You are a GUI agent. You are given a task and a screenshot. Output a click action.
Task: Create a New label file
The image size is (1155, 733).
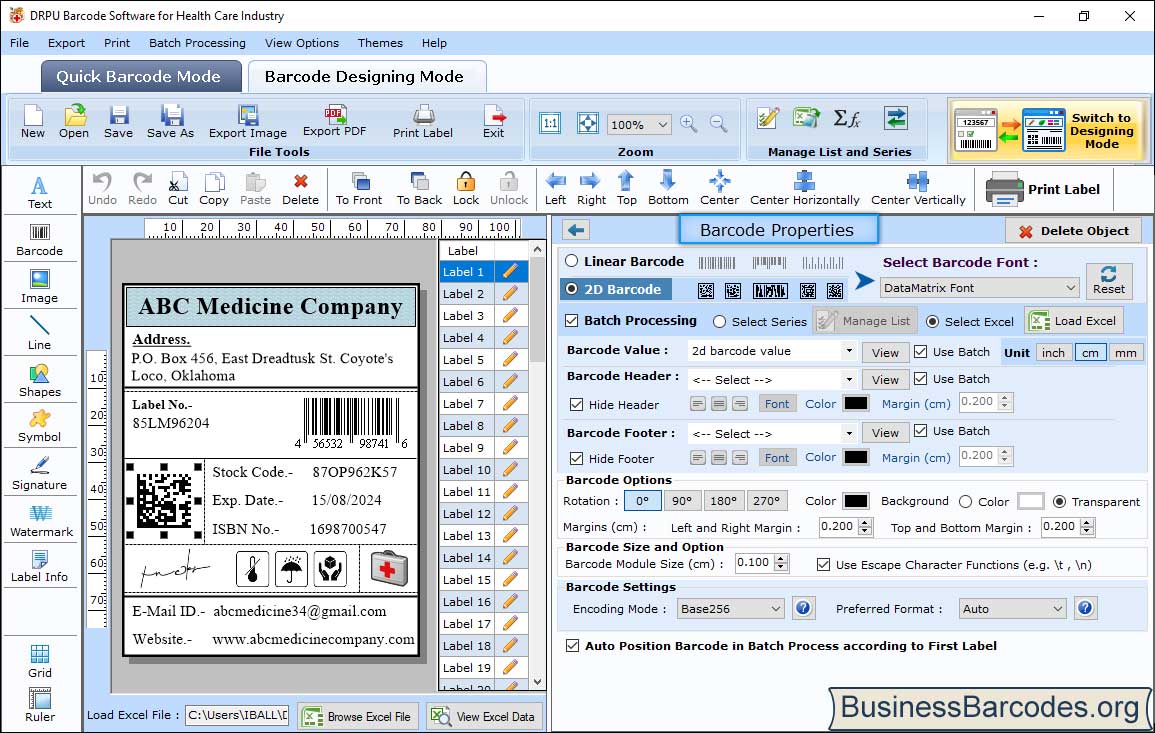[x=32, y=122]
